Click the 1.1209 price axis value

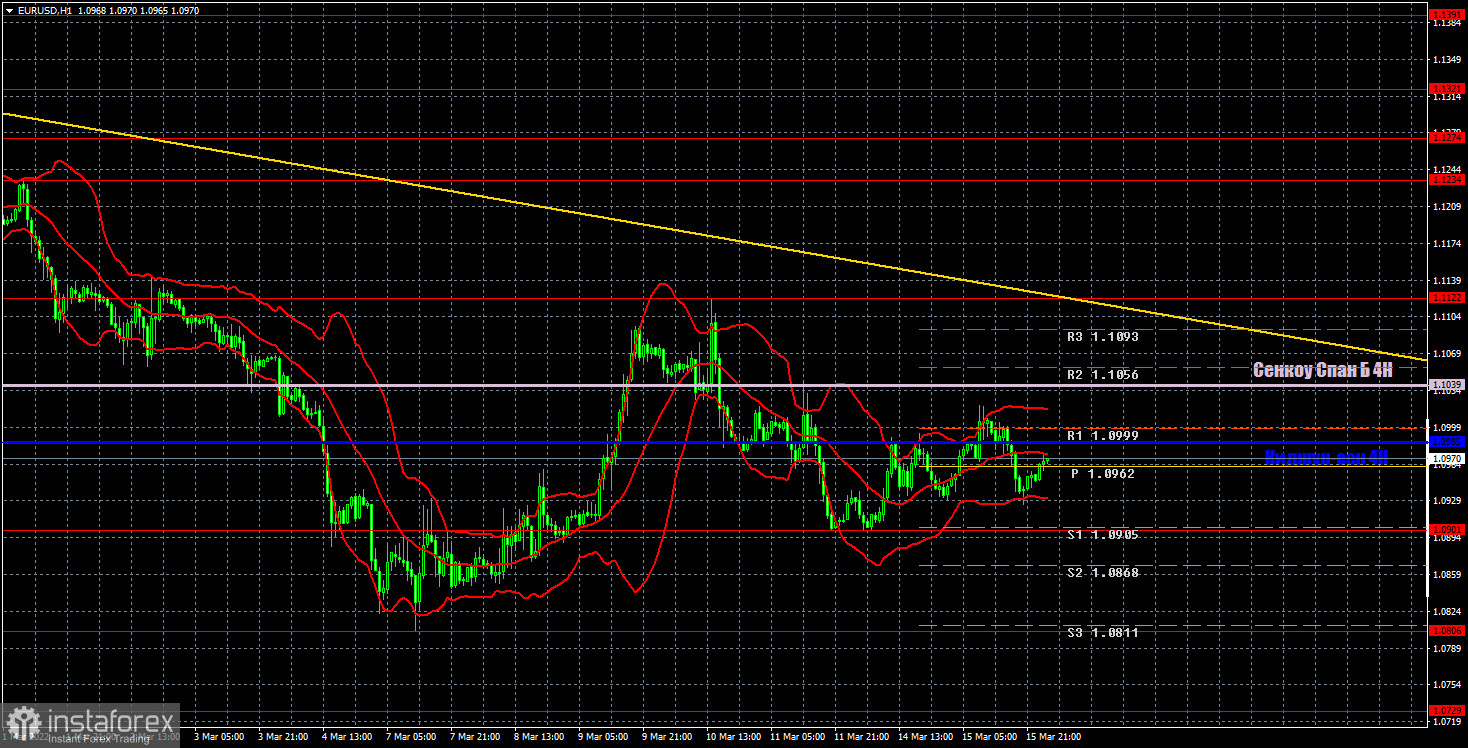tap(1448, 207)
